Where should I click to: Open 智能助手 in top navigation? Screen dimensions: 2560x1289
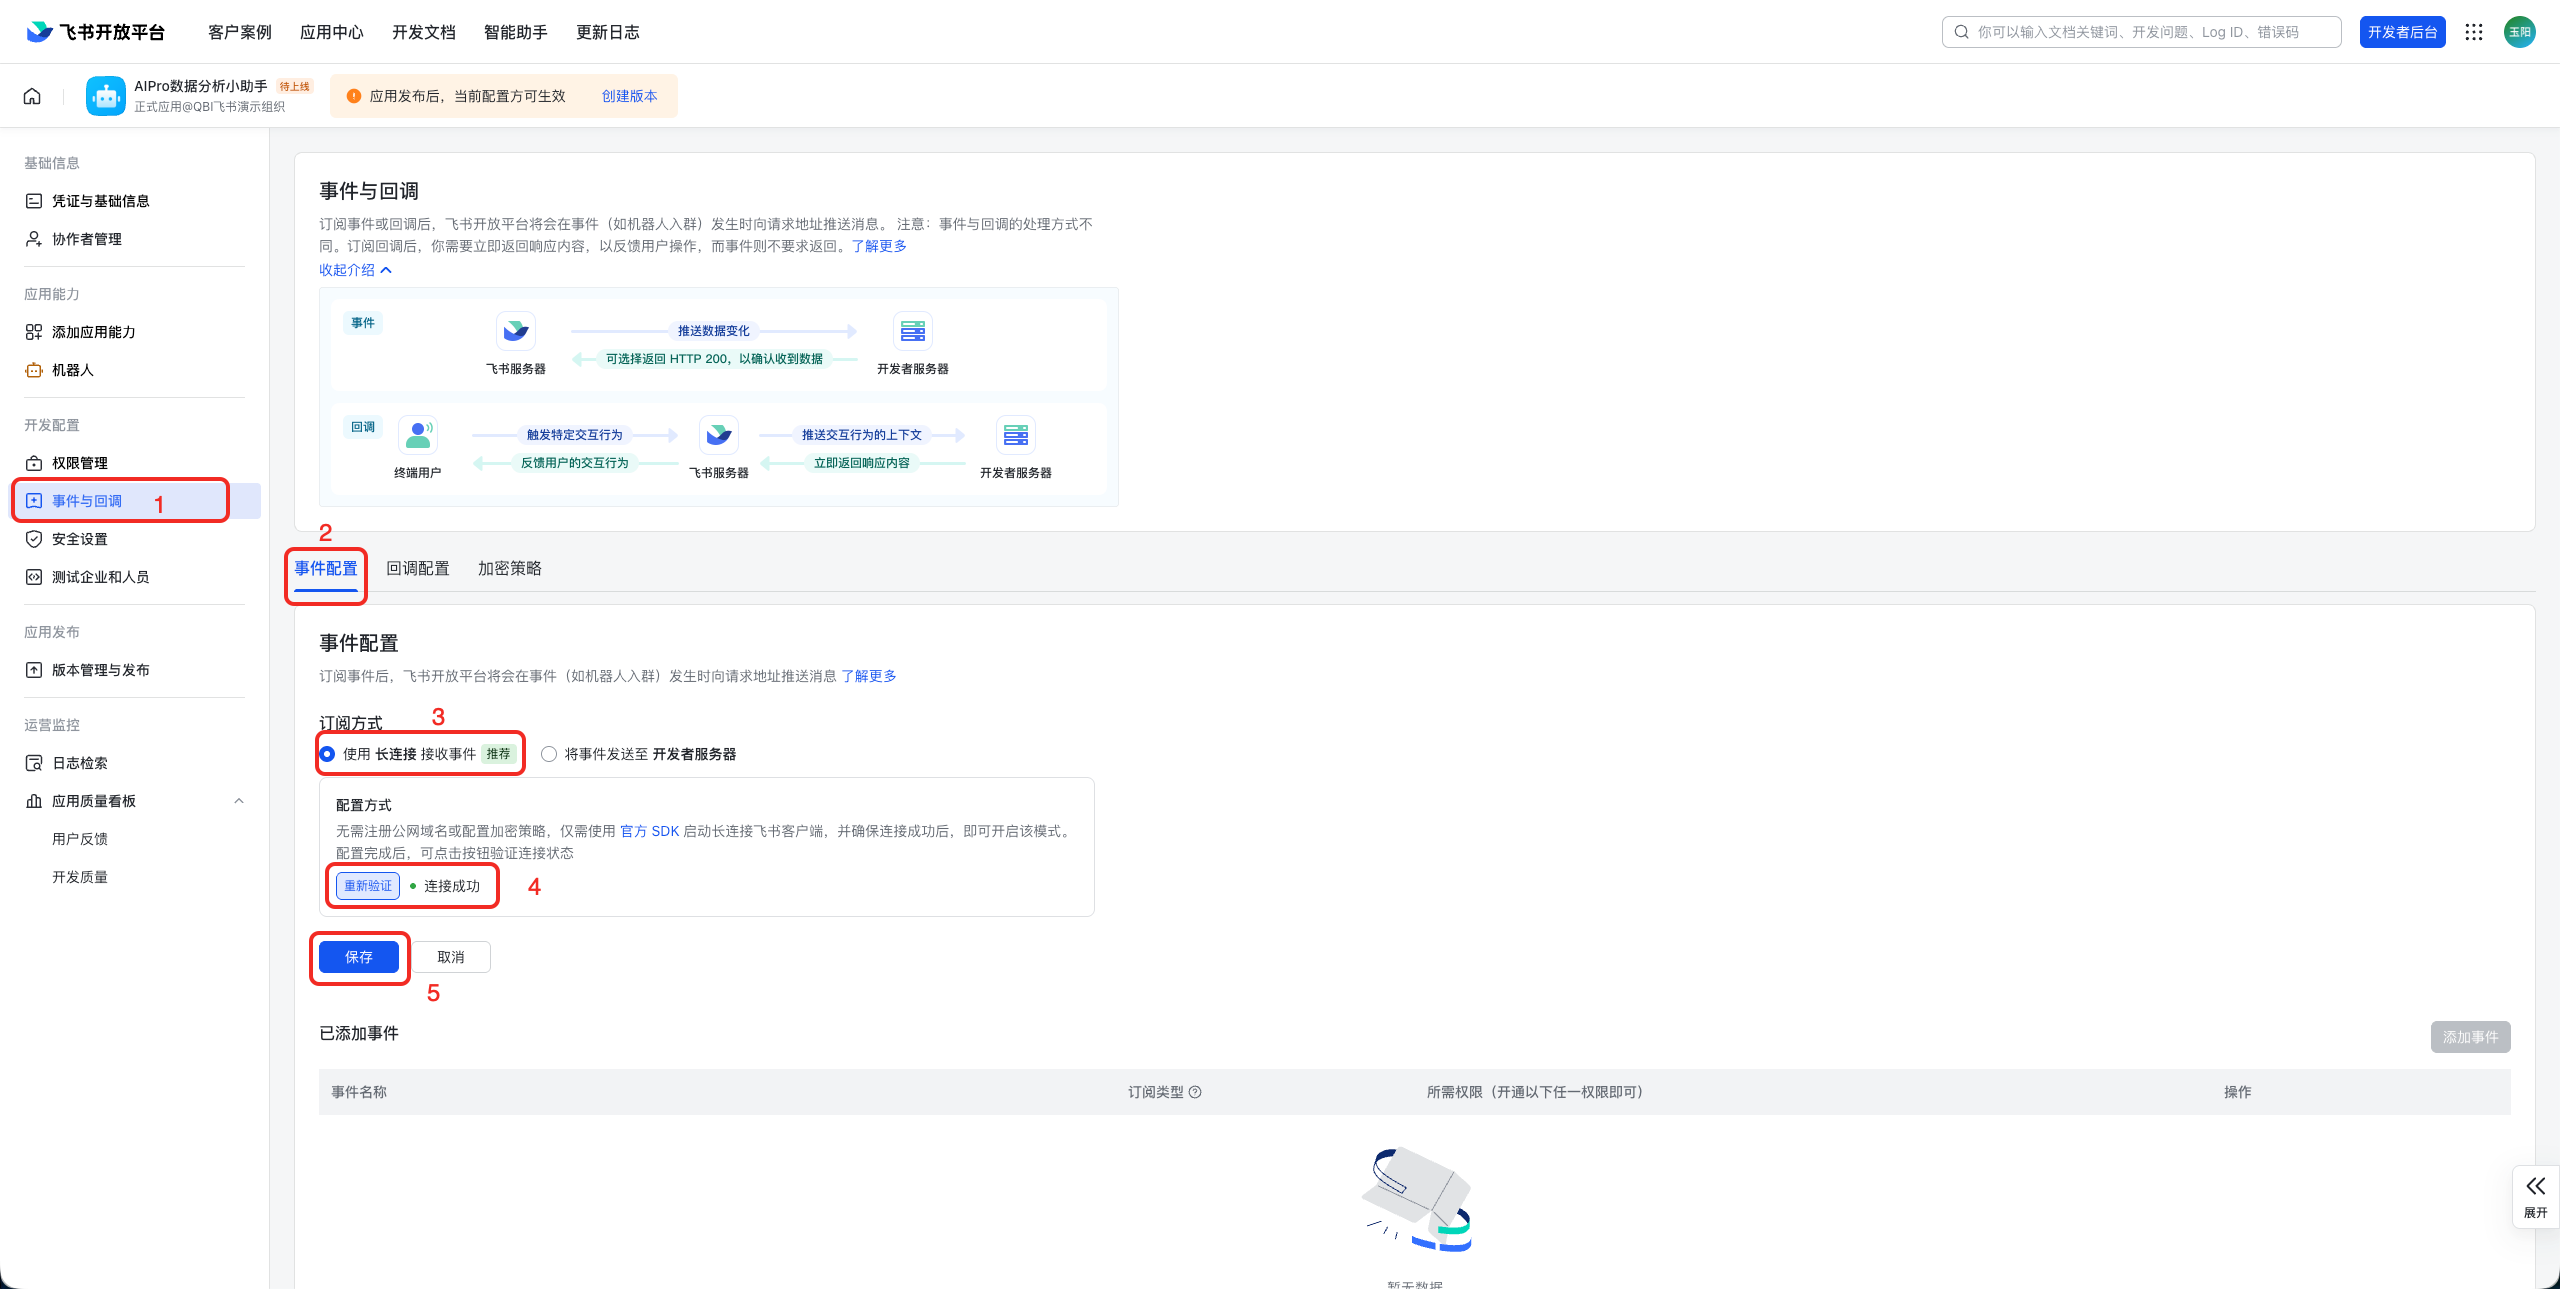point(516,32)
